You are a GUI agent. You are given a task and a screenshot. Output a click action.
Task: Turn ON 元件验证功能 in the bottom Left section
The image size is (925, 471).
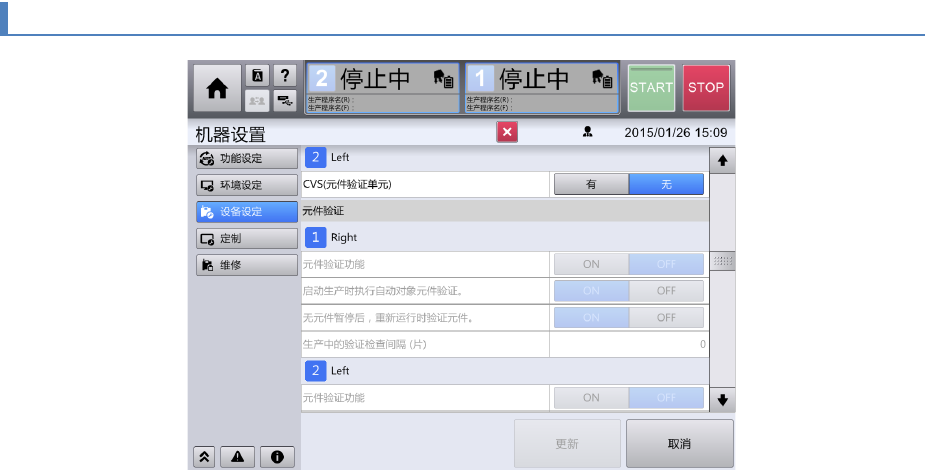coord(591,398)
